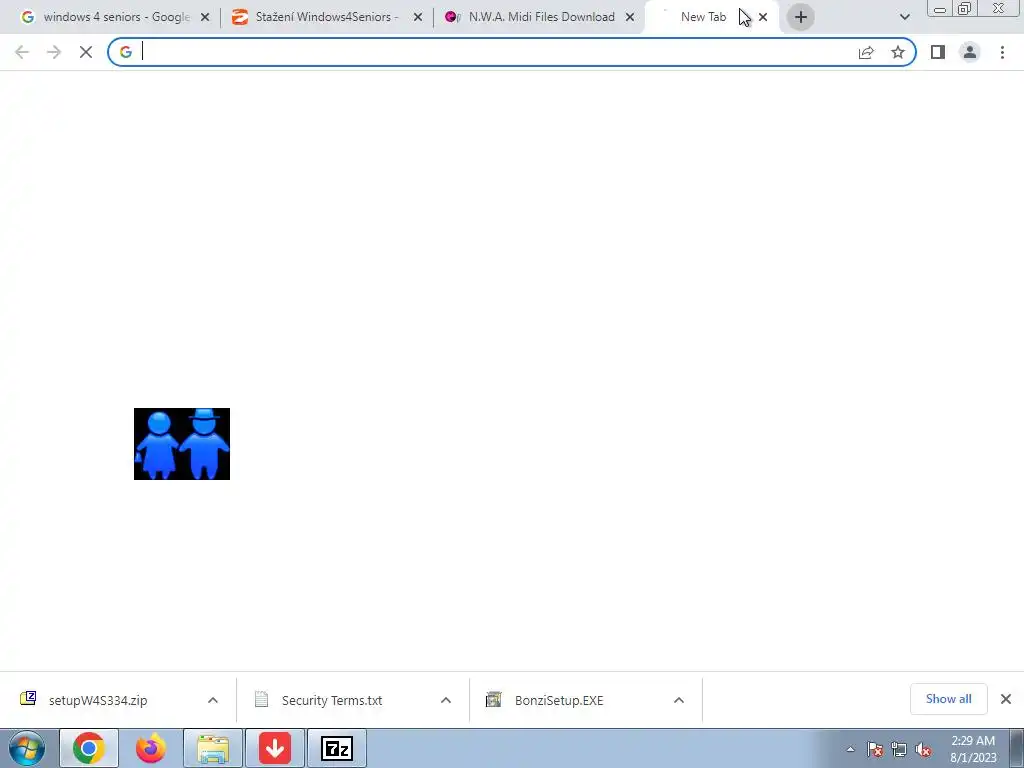This screenshot has height=768, width=1024.
Task: Open the profile avatar menu
Action: coord(970,52)
